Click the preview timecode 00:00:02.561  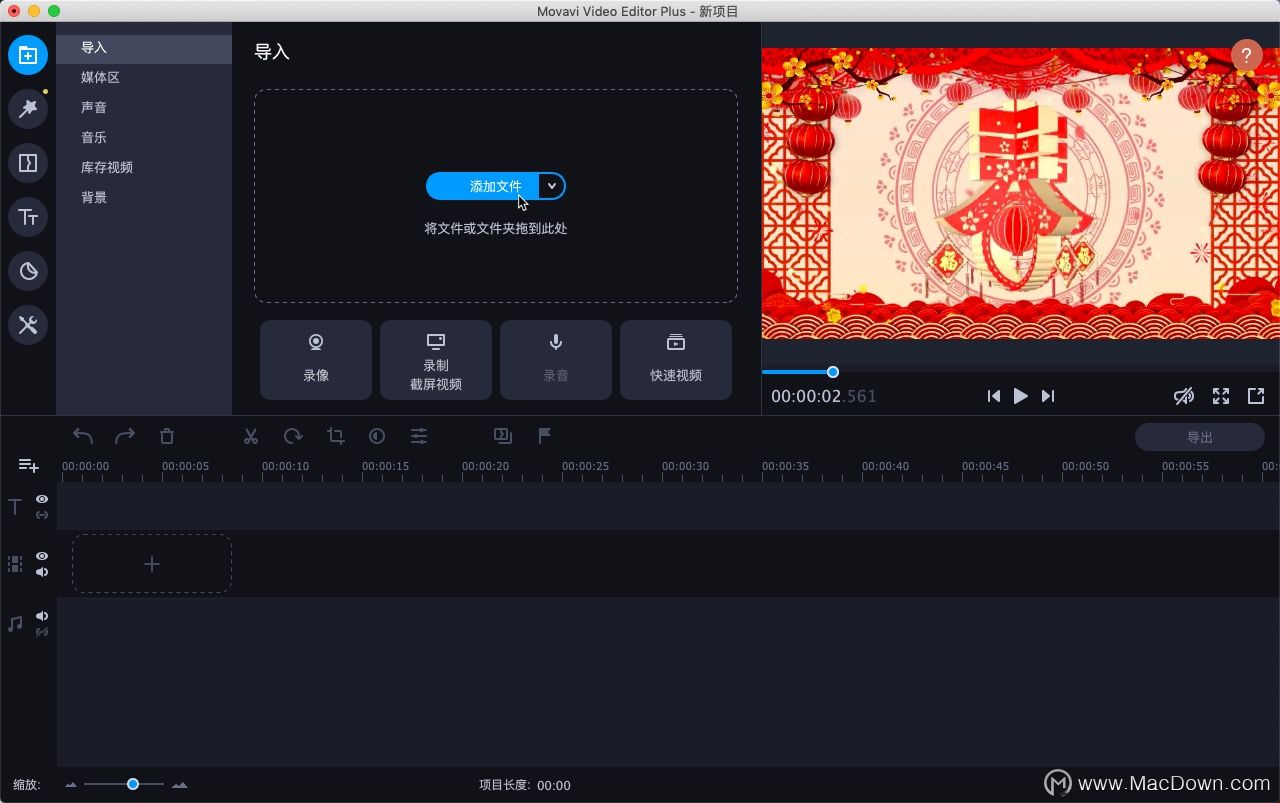click(x=824, y=396)
